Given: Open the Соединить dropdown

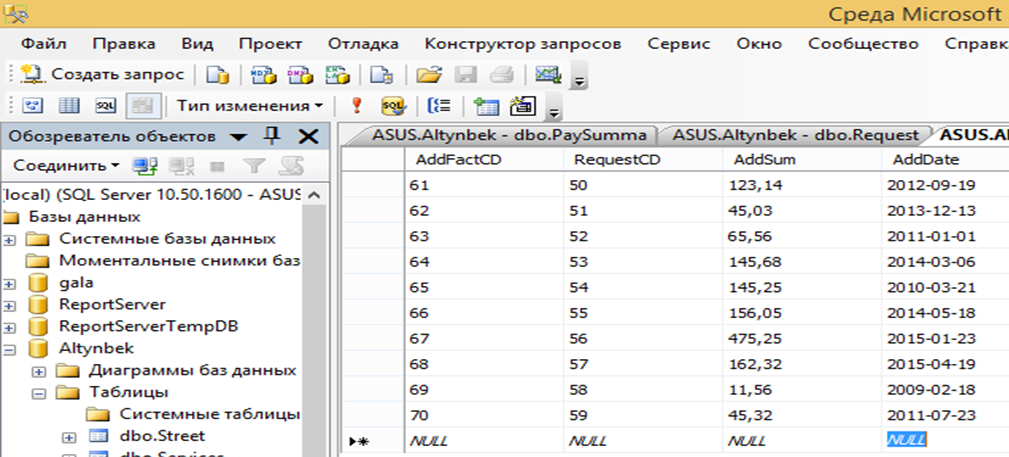Looking at the screenshot, I should click(x=66, y=165).
